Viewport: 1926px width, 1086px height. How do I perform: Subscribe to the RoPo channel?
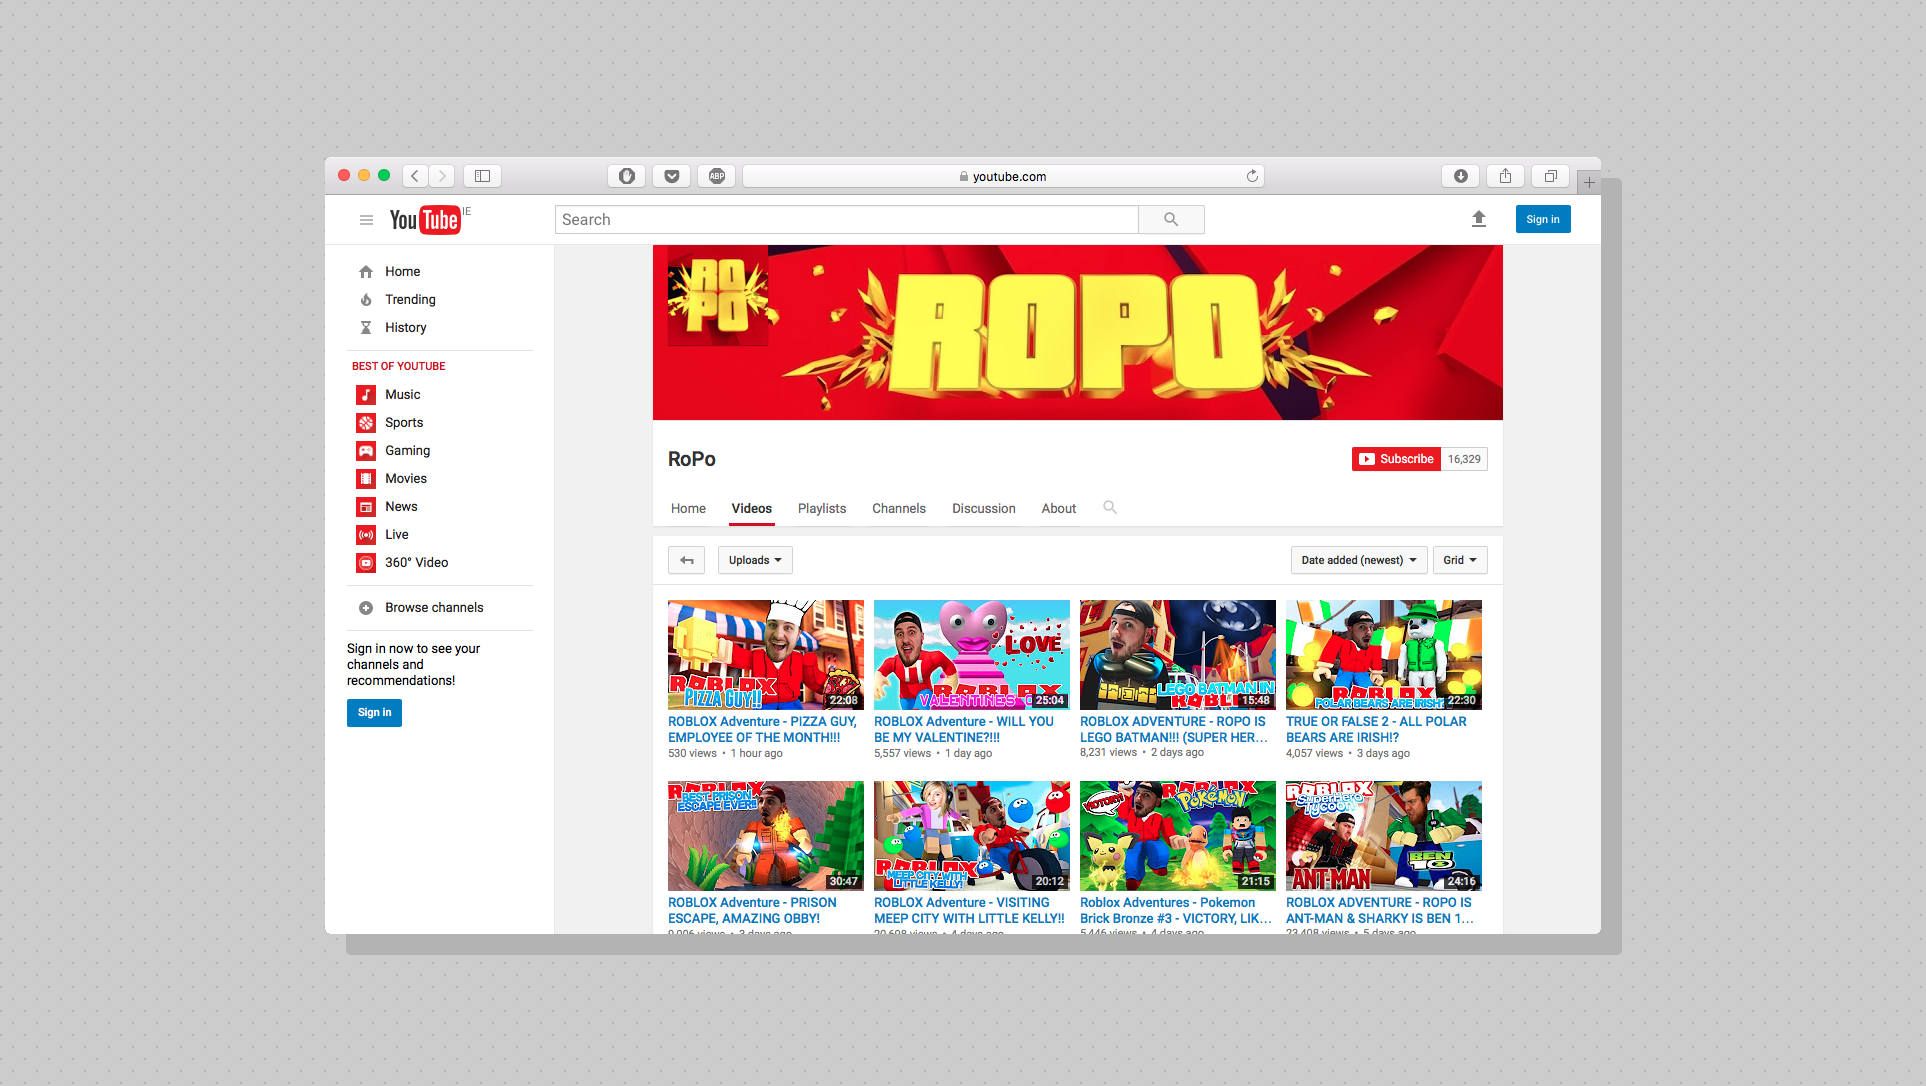[1396, 459]
